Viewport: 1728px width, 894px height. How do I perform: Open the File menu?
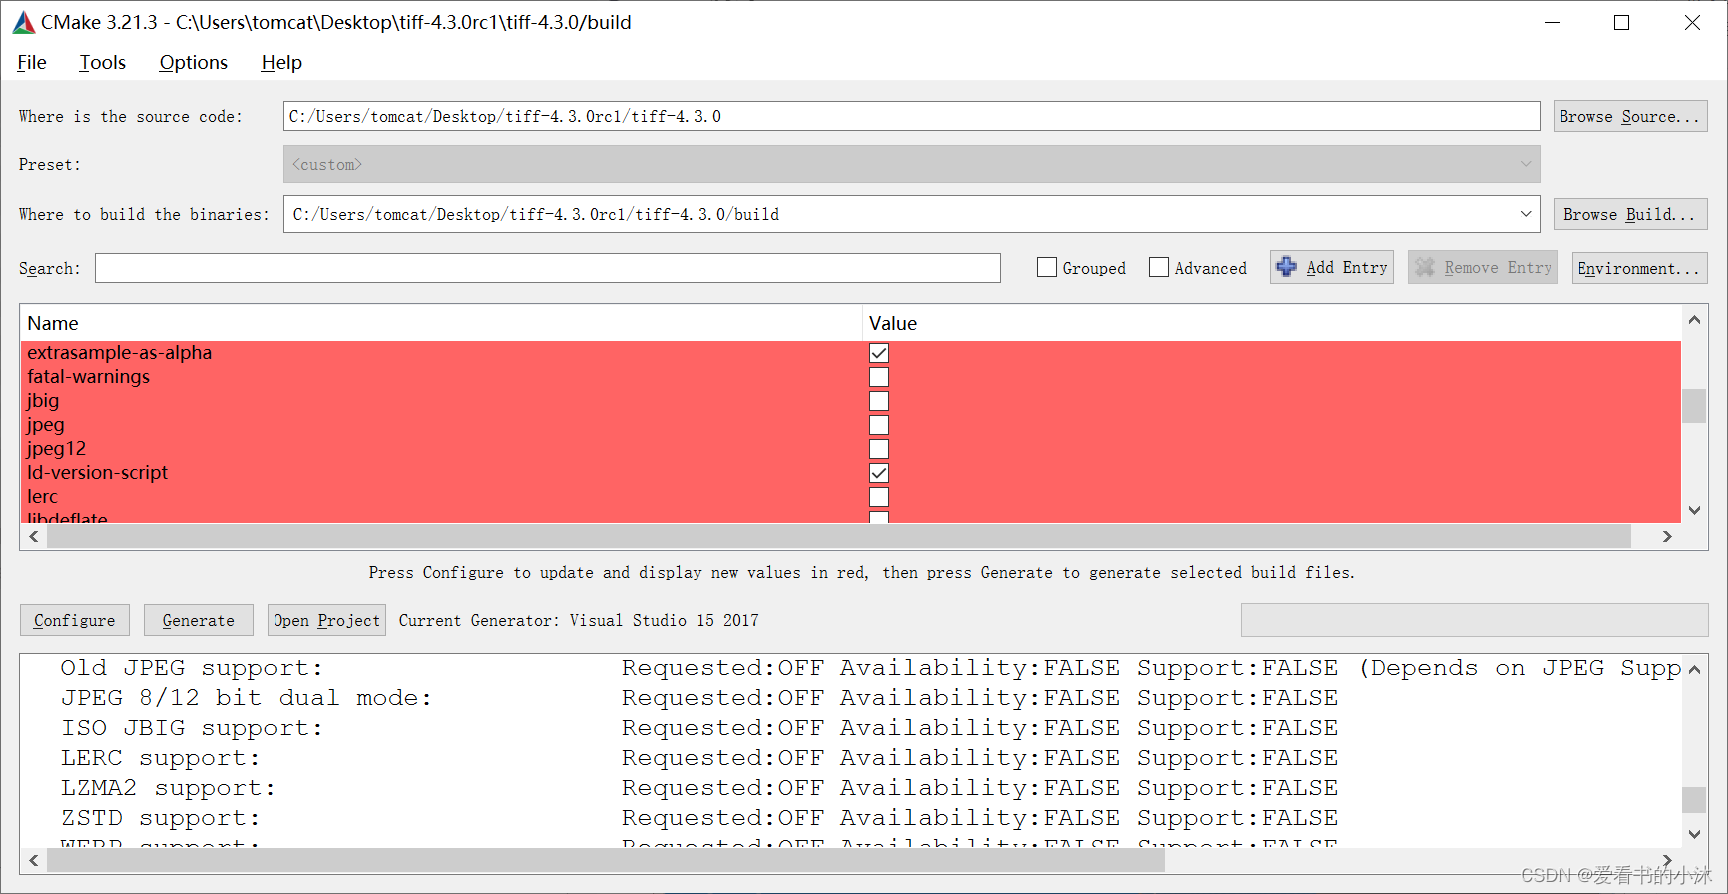tap(32, 62)
